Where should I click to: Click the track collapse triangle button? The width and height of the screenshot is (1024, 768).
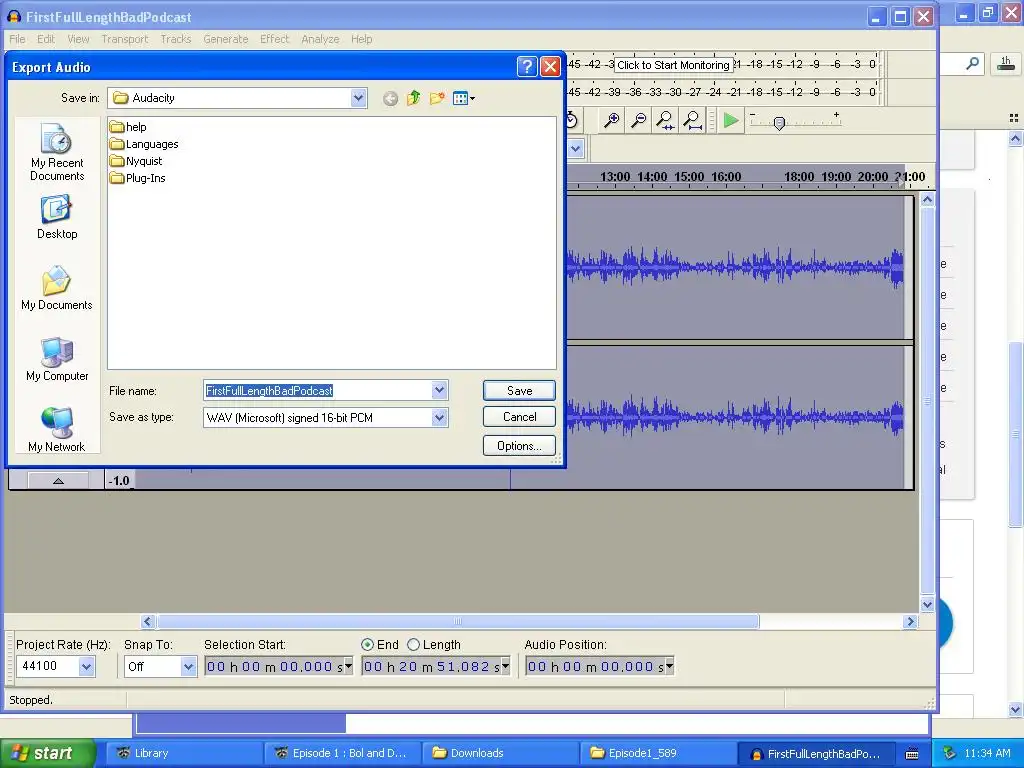(x=58, y=481)
